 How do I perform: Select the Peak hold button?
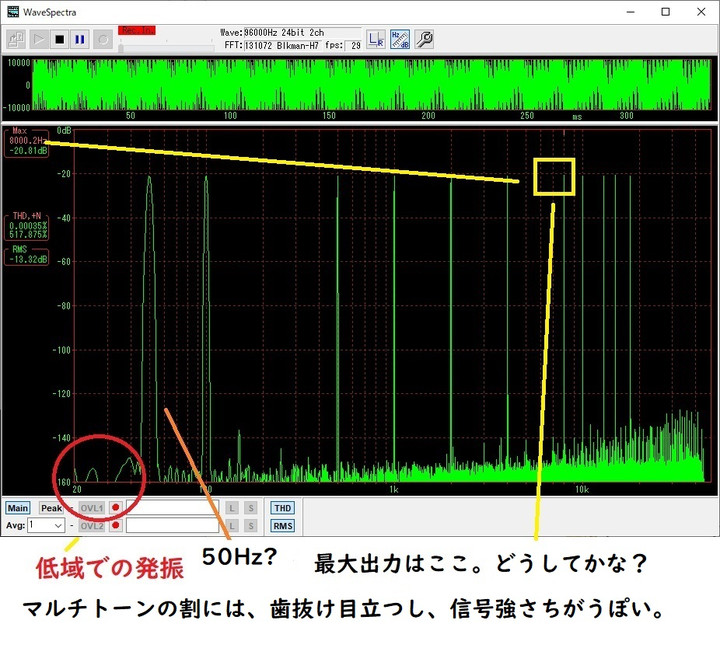click(51, 508)
